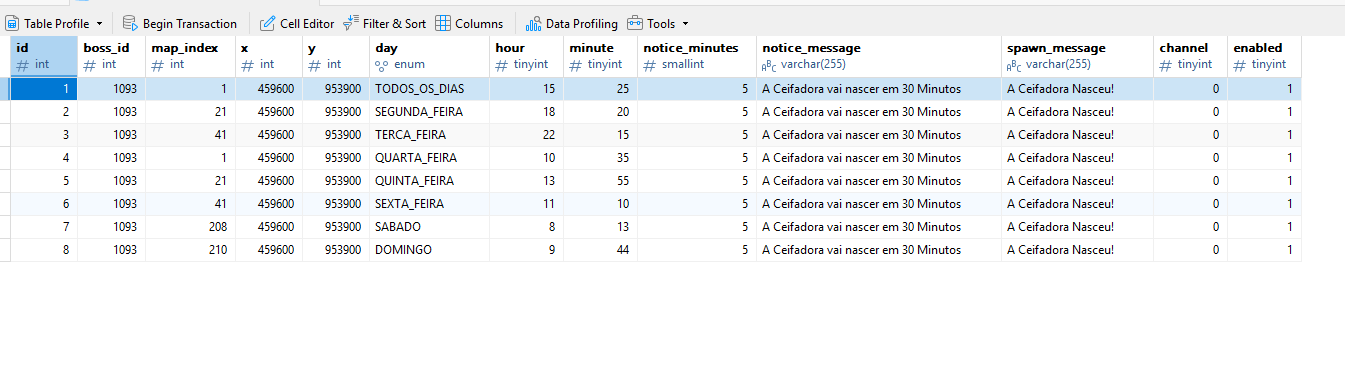This screenshot has height=366, width=1345.
Task: Click y value 953900 in DOMINGO row
Action: tap(336, 249)
